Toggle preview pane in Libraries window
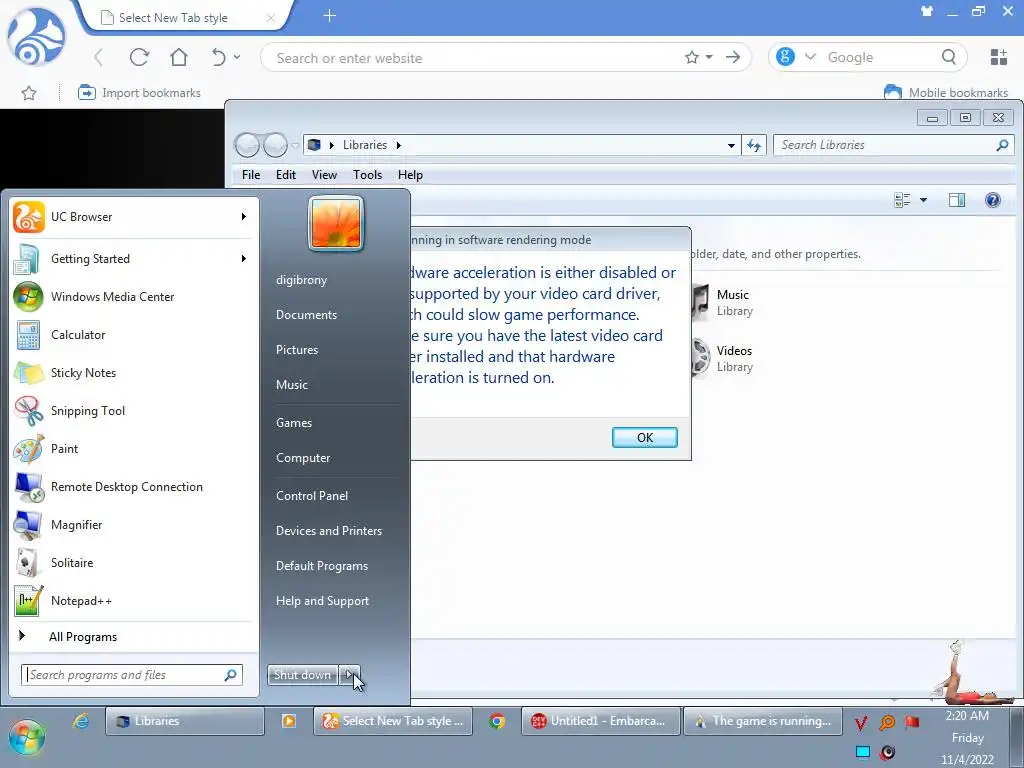Screen dimensions: 1024x768 tap(957, 200)
